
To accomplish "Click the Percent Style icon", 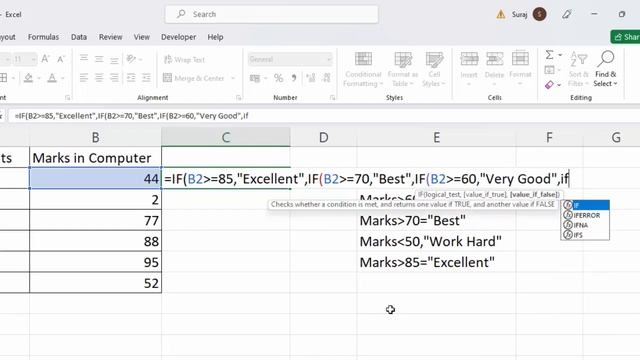I will point(278,78).
